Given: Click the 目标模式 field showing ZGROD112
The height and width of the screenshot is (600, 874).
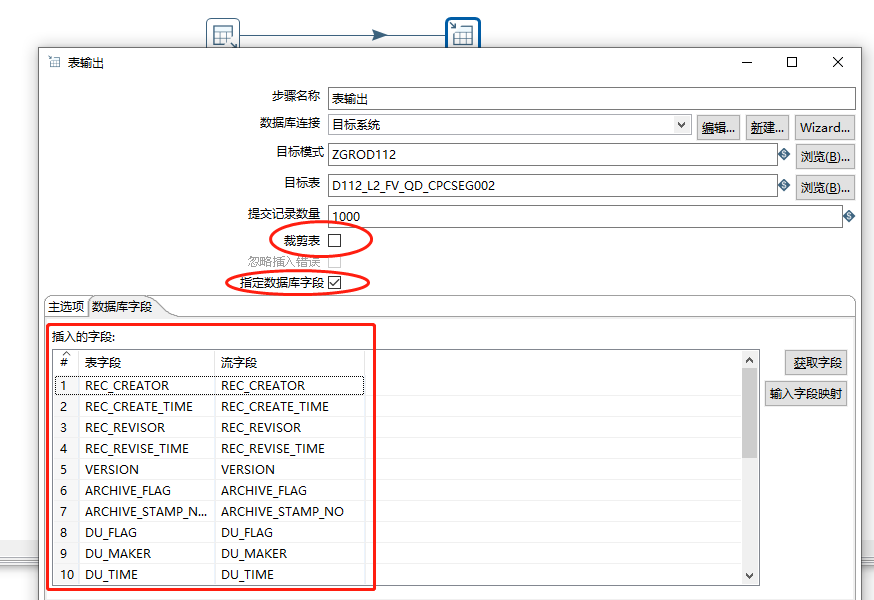Looking at the screenshot, I should (552, 154).
